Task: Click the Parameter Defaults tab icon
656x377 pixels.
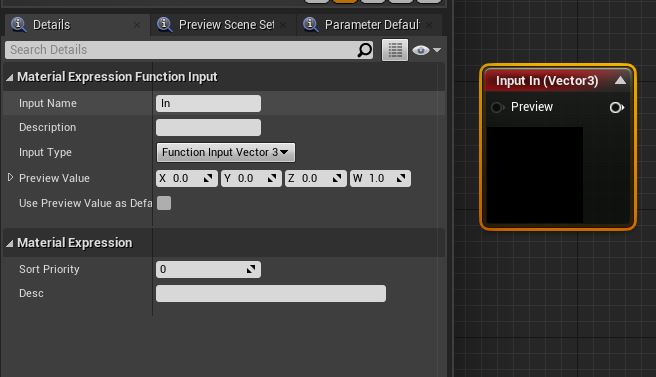Action: pyautogui.click(x=310, y=24)
